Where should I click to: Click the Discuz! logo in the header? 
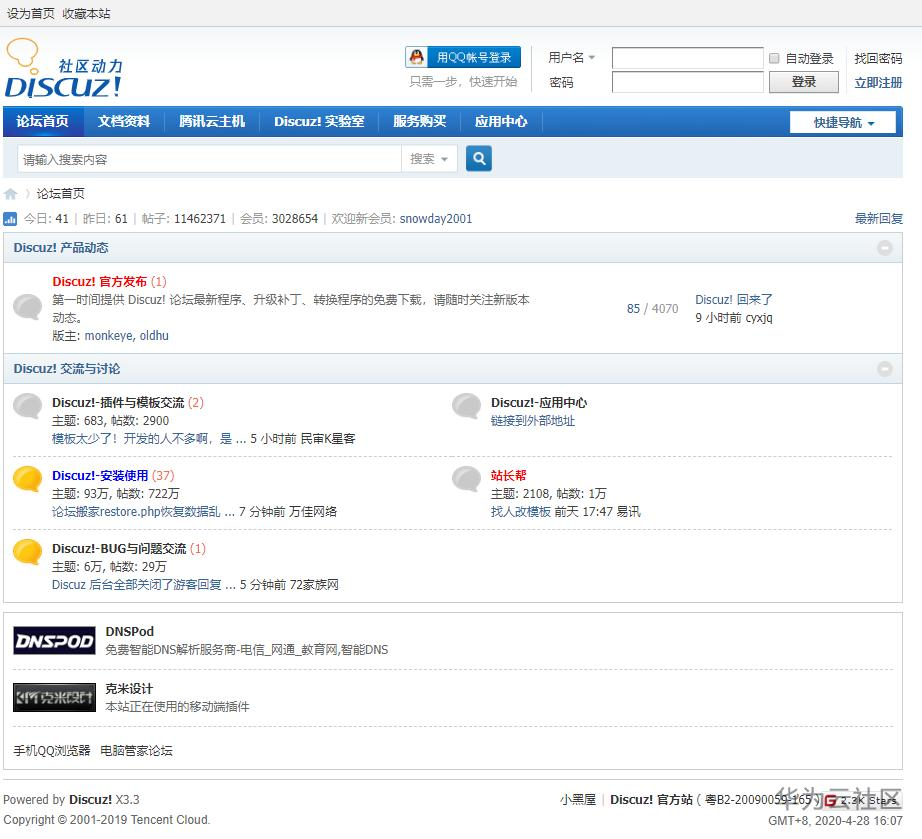(64, 68)
